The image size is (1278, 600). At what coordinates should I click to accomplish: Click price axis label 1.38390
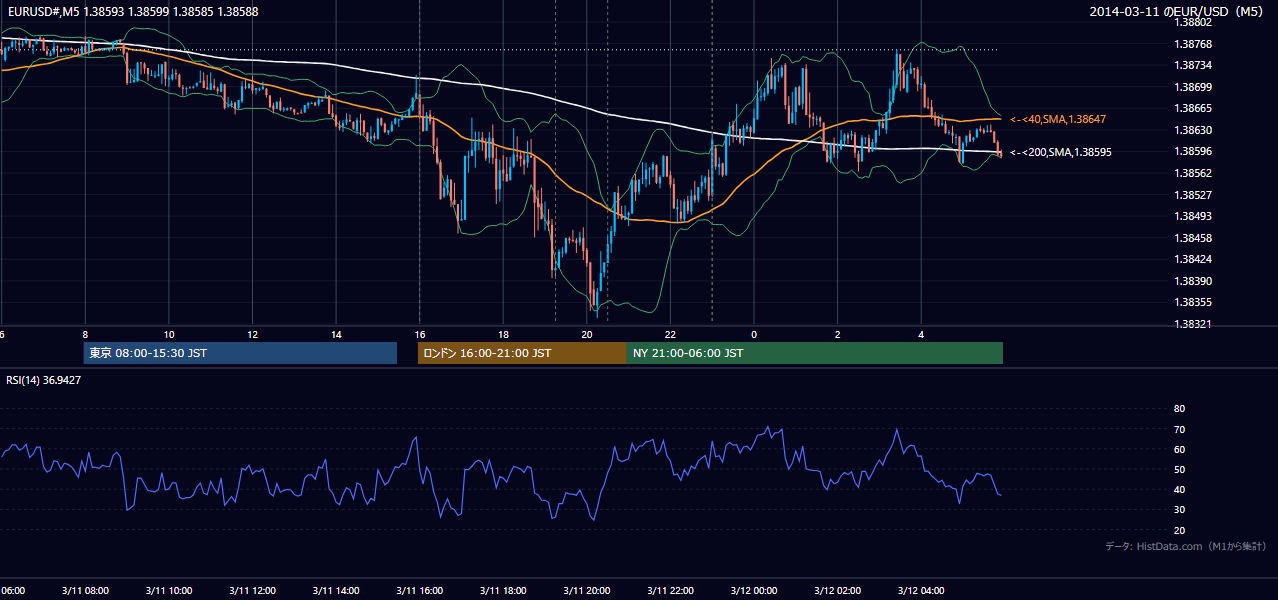point(1193,281)
